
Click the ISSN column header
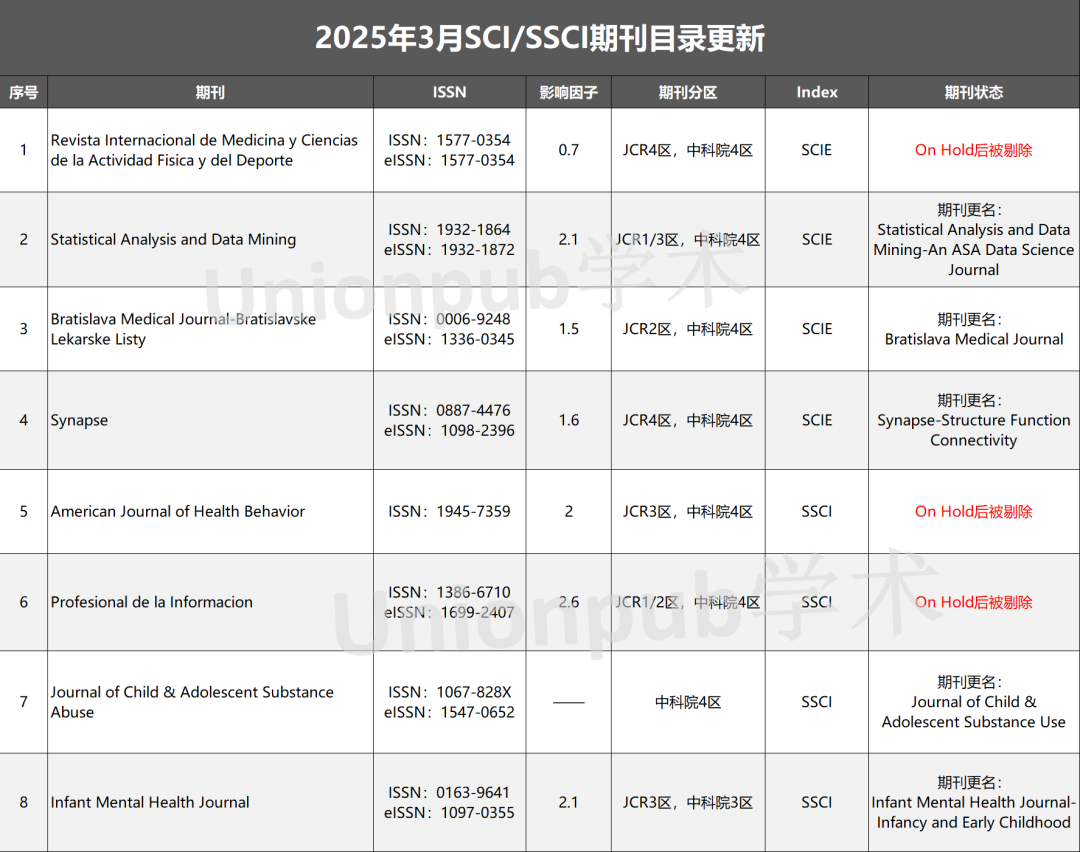tap(449, 92)
